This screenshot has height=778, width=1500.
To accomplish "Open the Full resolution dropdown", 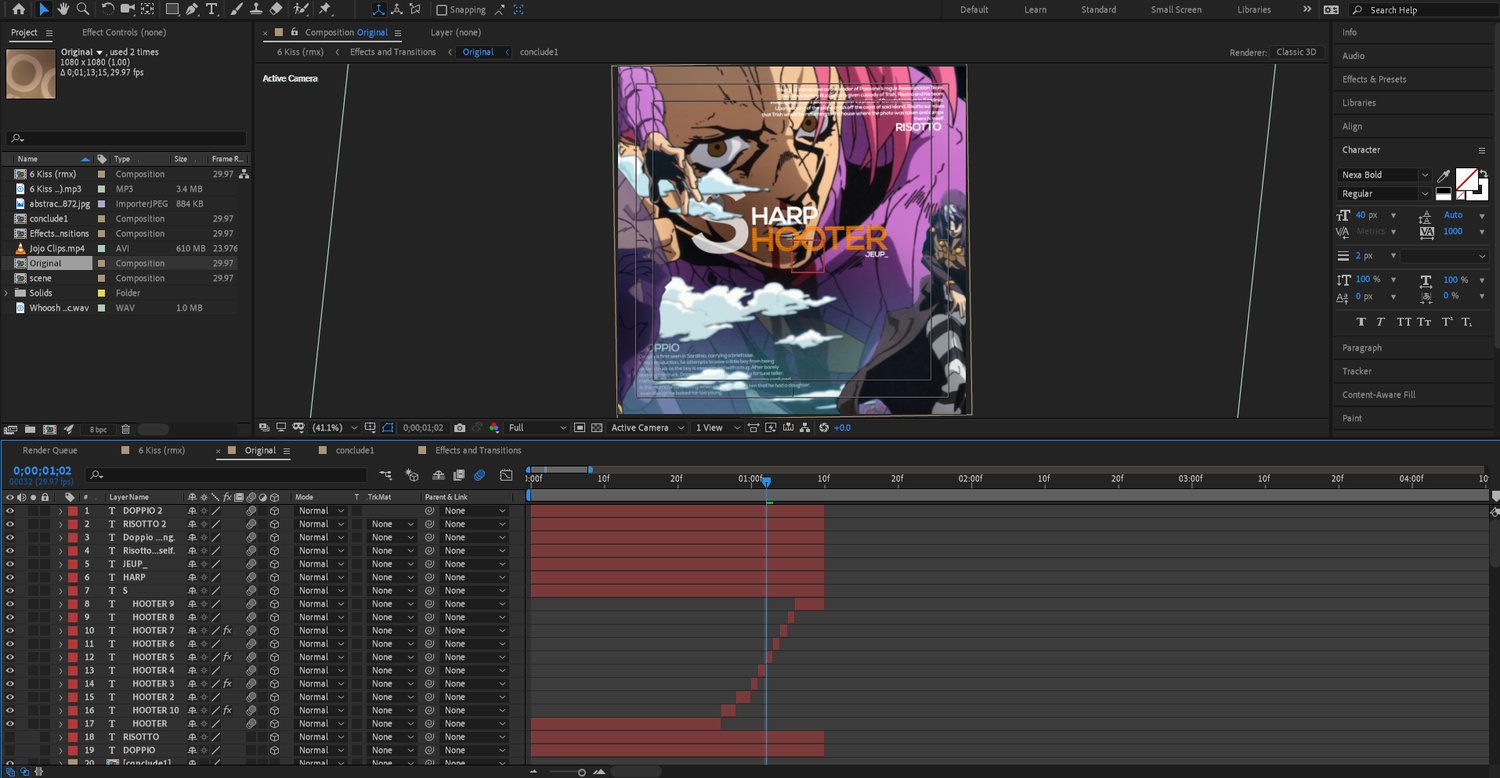I will 538,428.
